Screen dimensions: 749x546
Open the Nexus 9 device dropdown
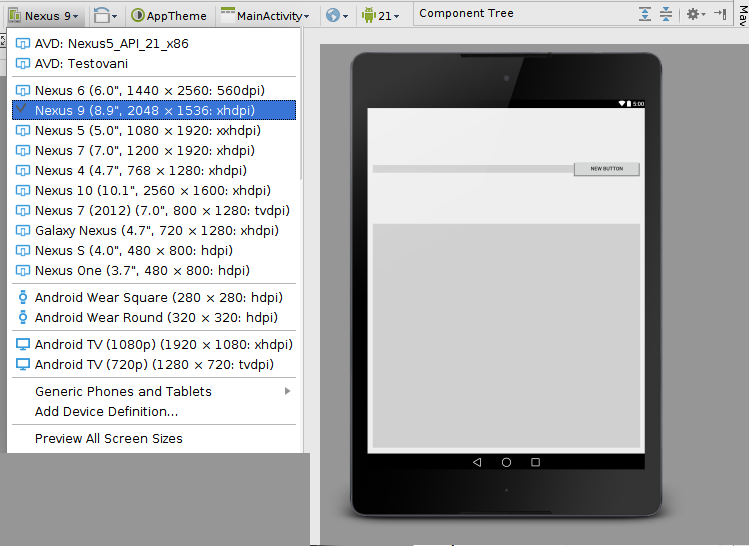click(43, 16)
